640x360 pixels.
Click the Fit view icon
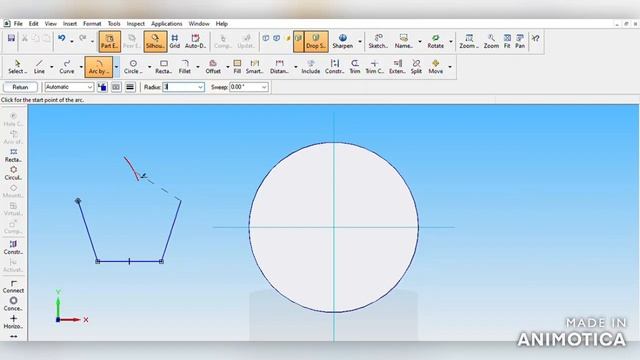pos(507,42)
